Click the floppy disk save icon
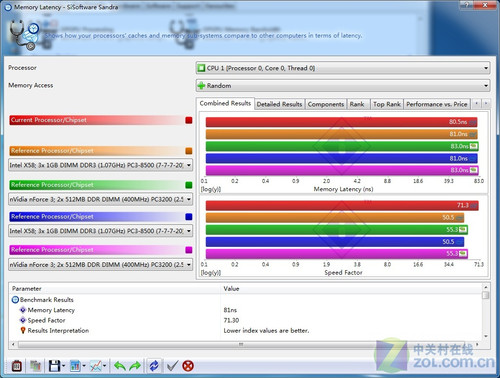 click(54, 366)
